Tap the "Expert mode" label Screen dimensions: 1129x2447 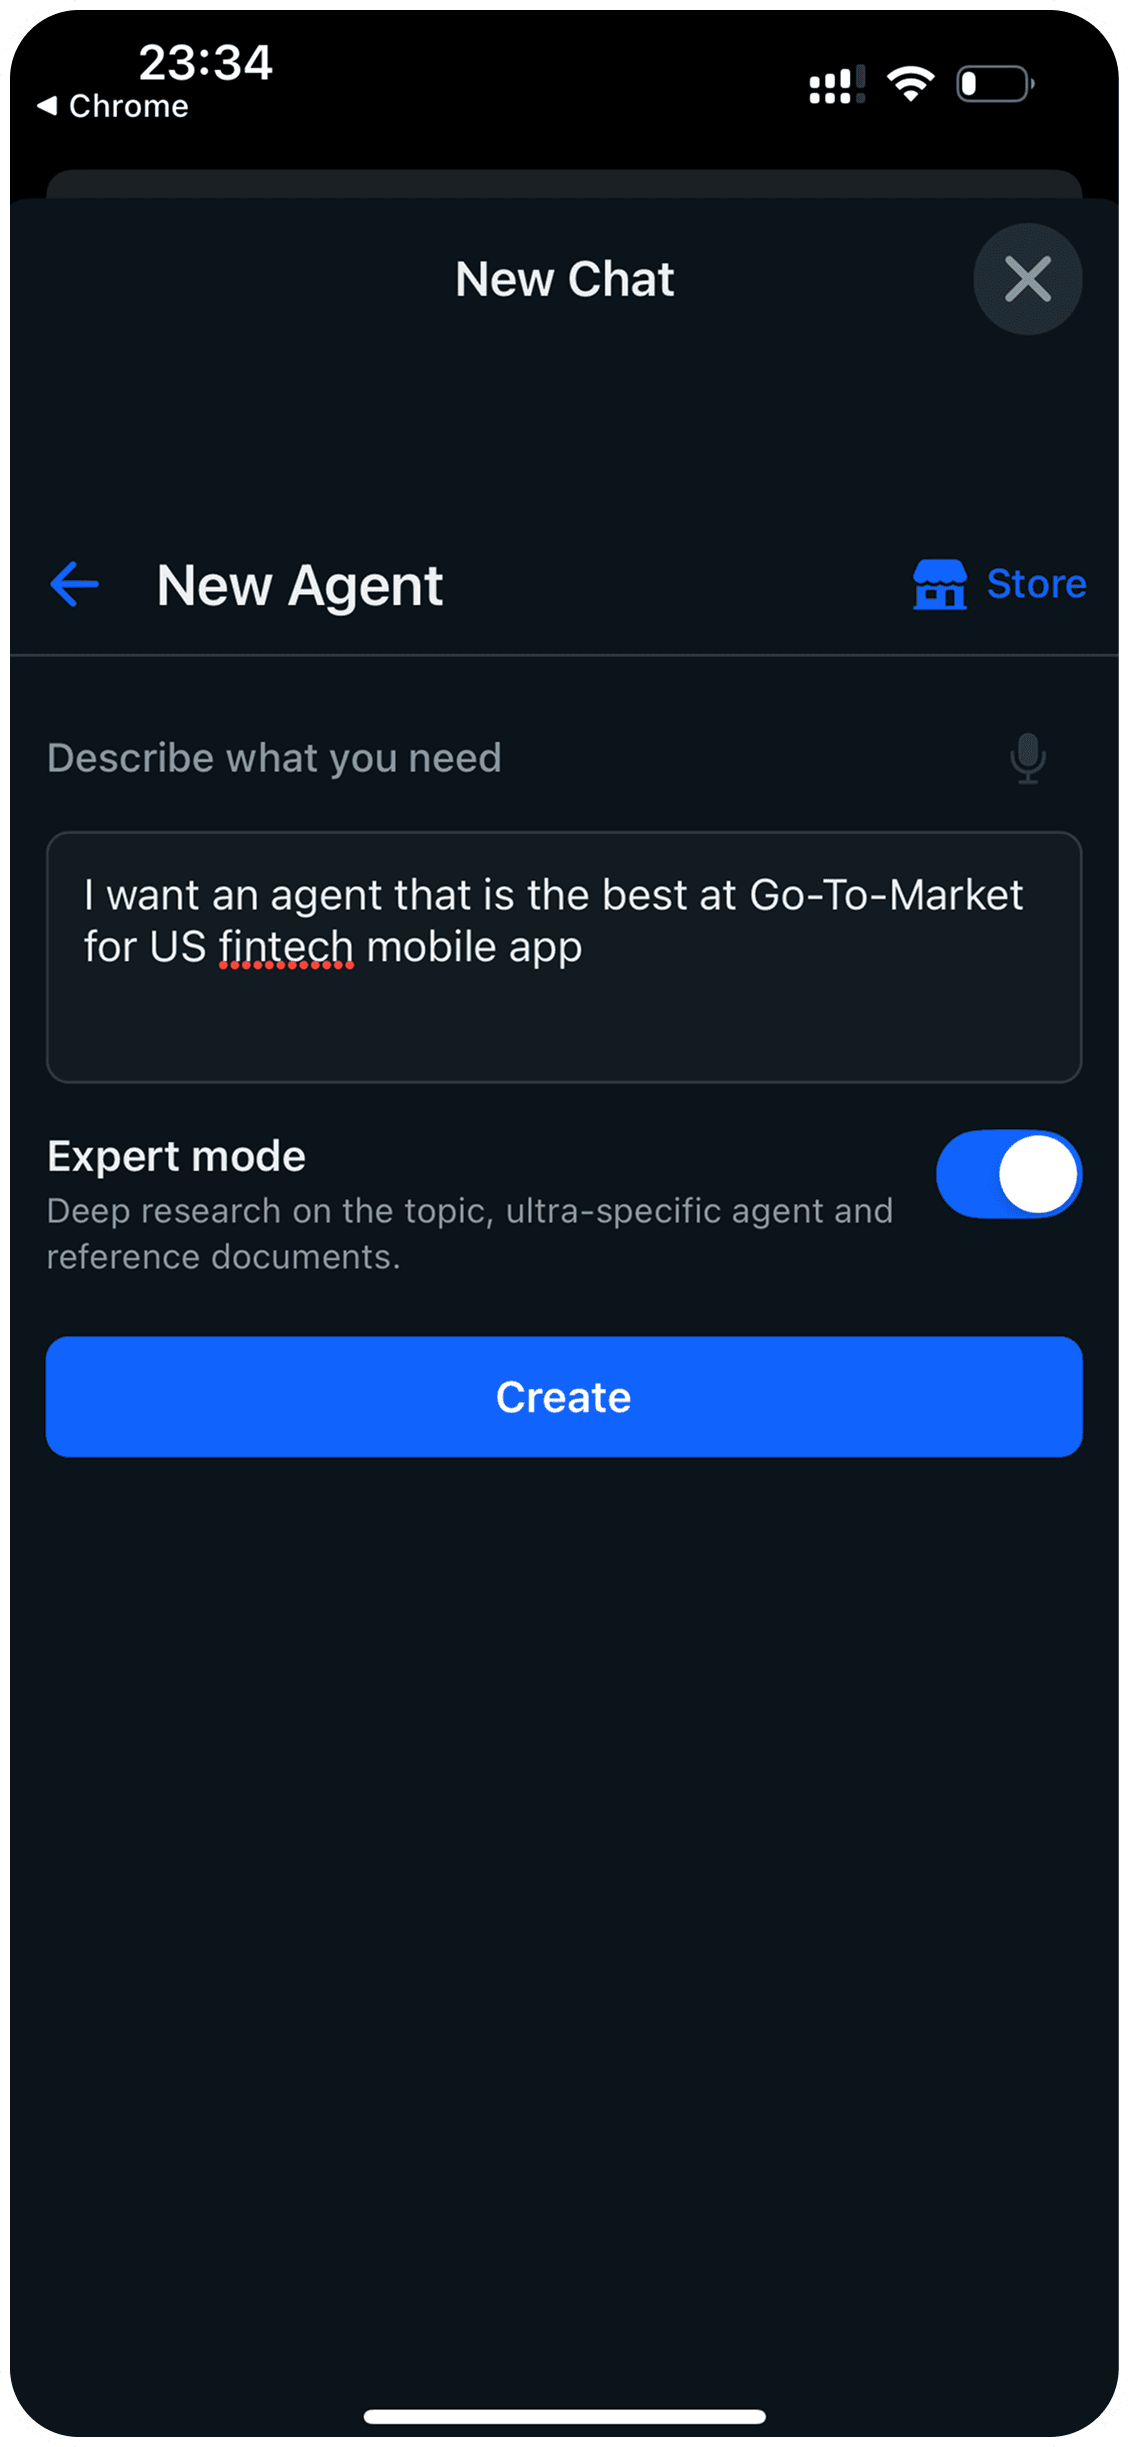[x=176, y=1156]
